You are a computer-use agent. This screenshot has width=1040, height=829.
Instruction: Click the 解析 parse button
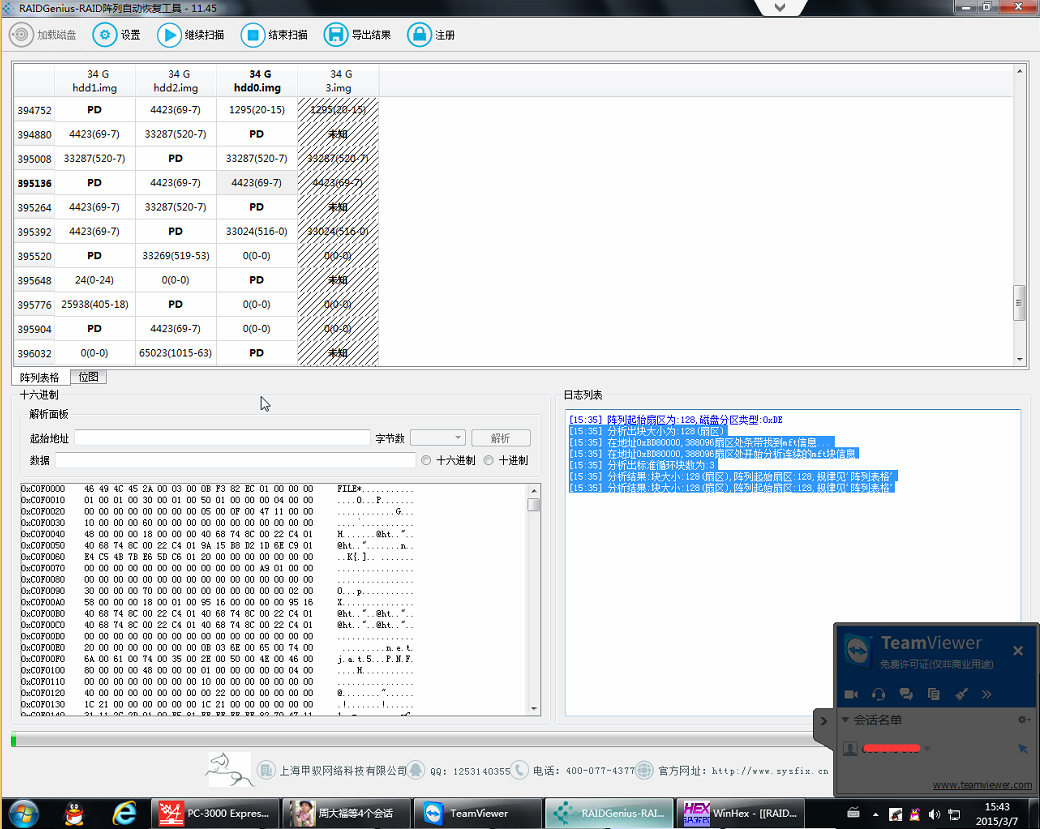pyautogui.click(x=501, y=438)
